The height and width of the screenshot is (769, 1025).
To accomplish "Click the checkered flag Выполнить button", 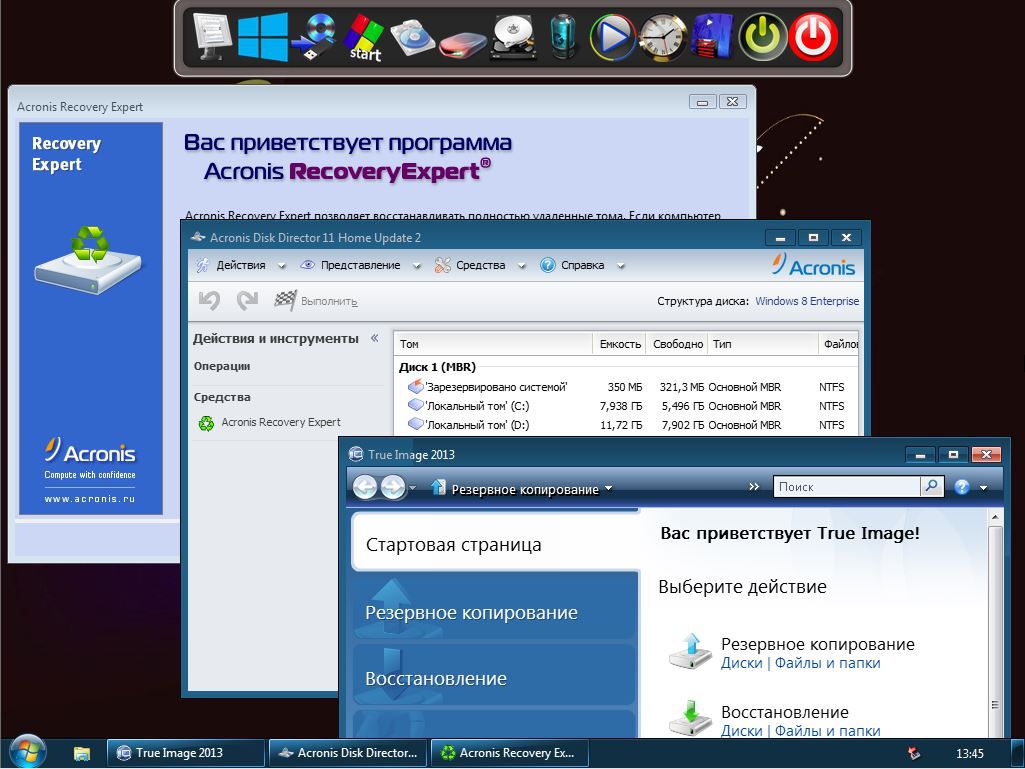I will point(316,301).
